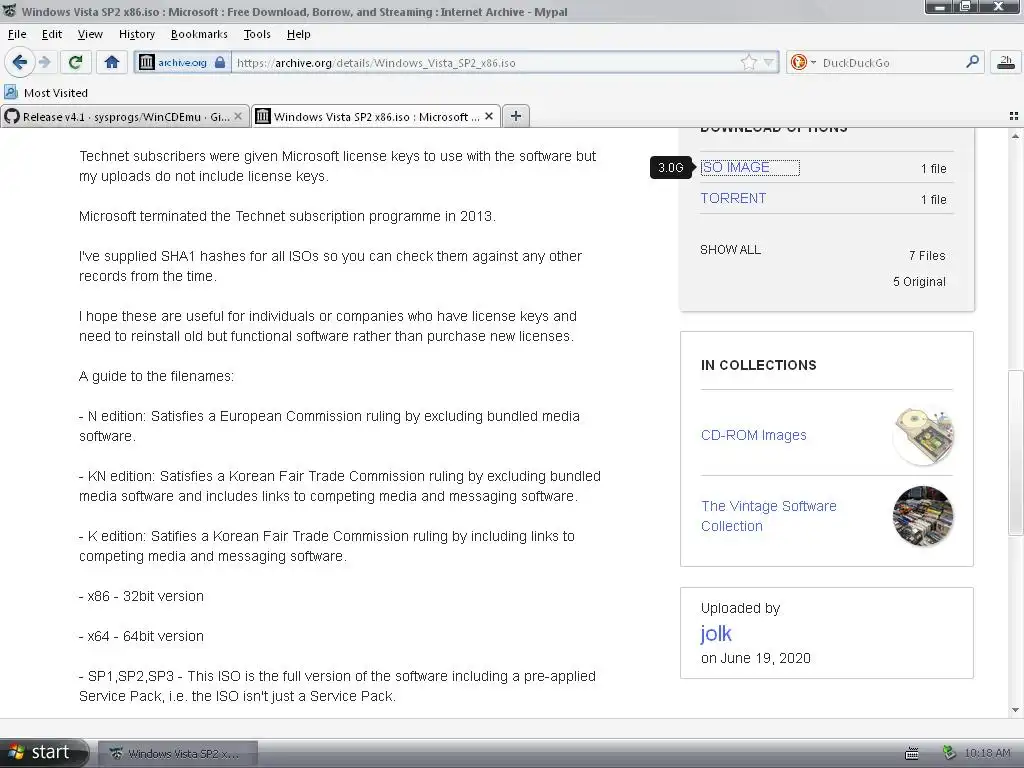Open the Bookmarks menu
1024x768 pixels.
point(199,34)
